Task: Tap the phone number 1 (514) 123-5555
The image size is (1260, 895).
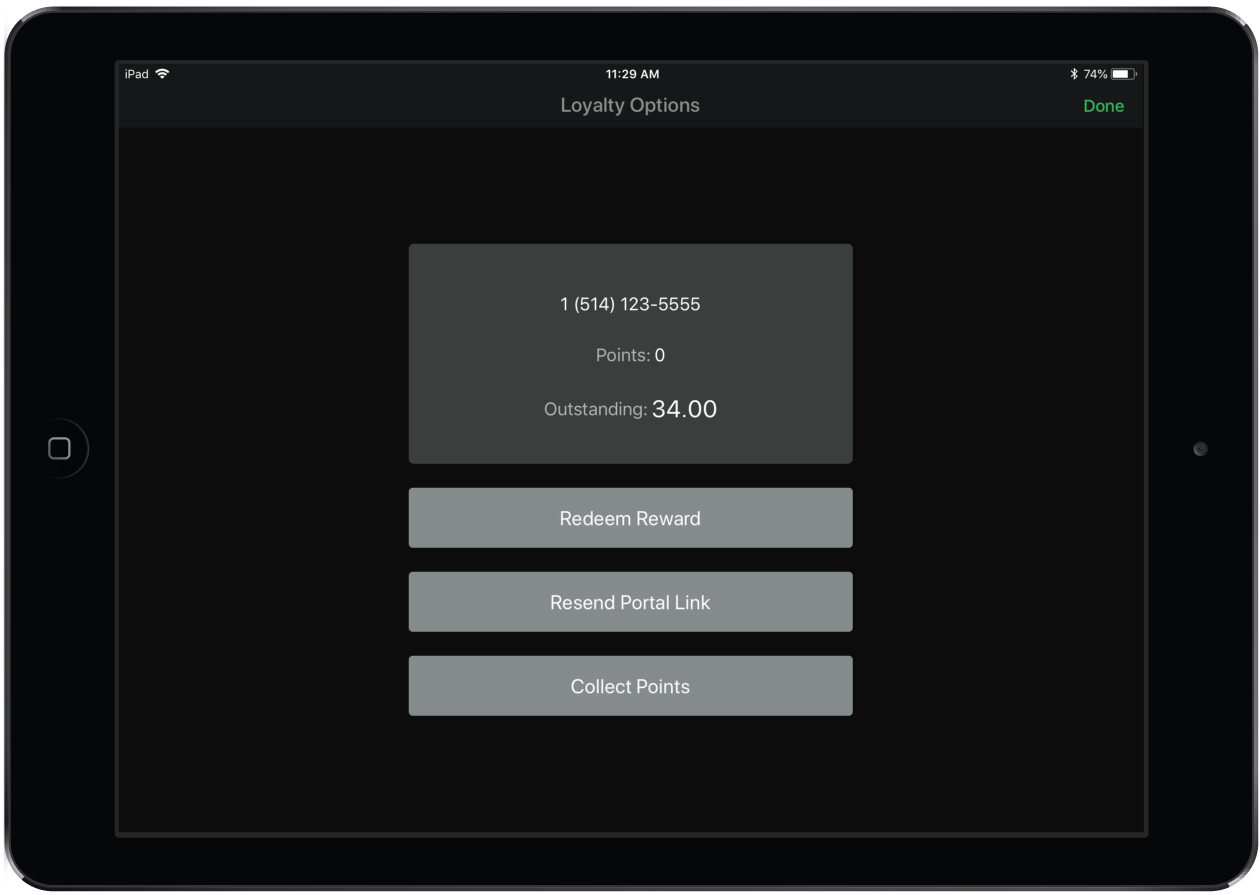Action: (630, 304)
